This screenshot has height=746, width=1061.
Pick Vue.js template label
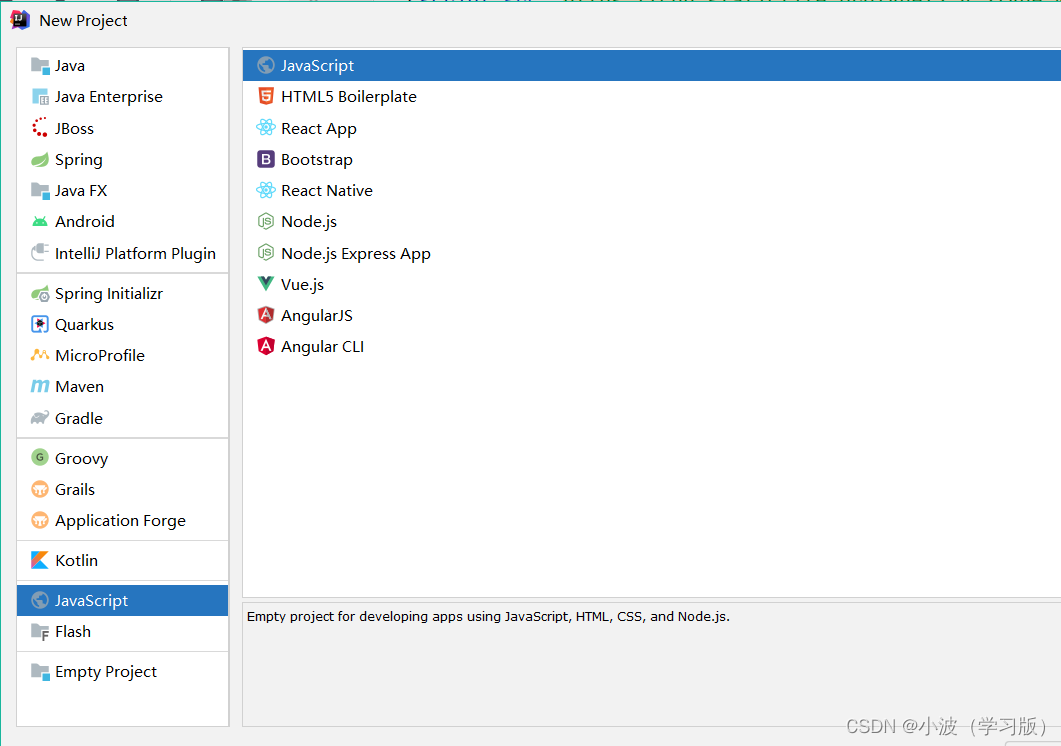tap(302, 284)
